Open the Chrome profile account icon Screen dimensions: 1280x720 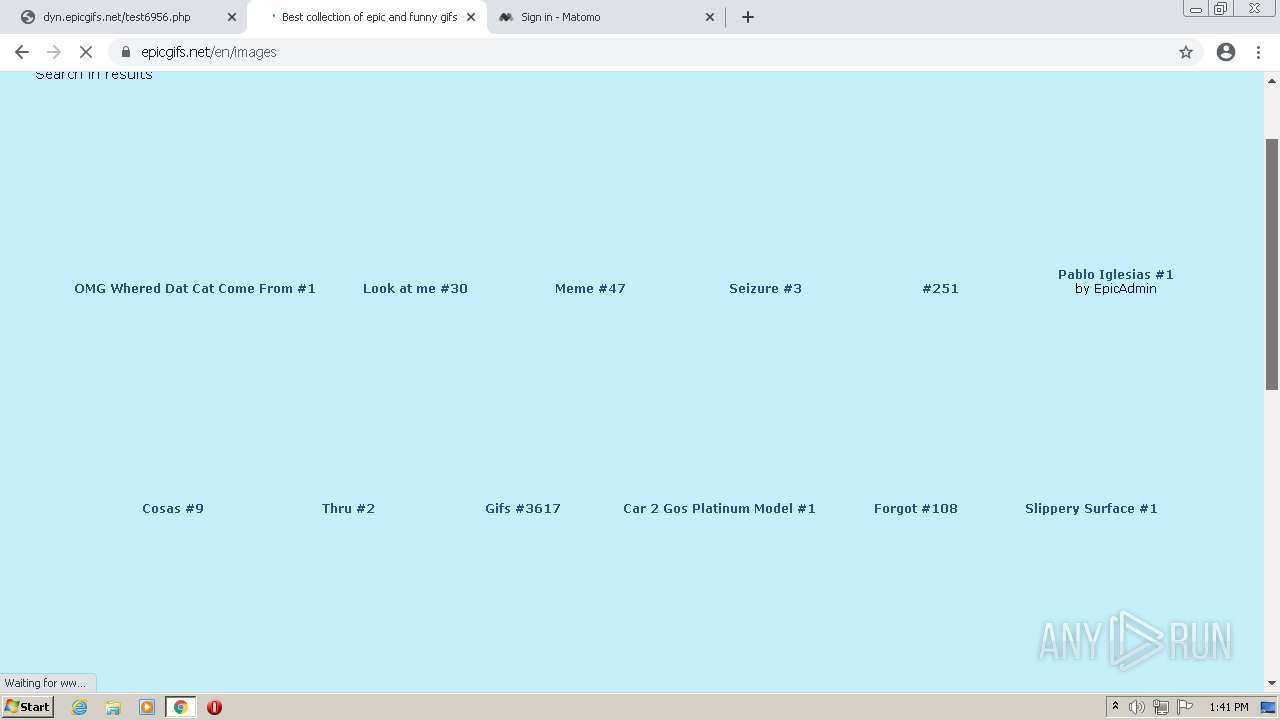click(1226, 52)
